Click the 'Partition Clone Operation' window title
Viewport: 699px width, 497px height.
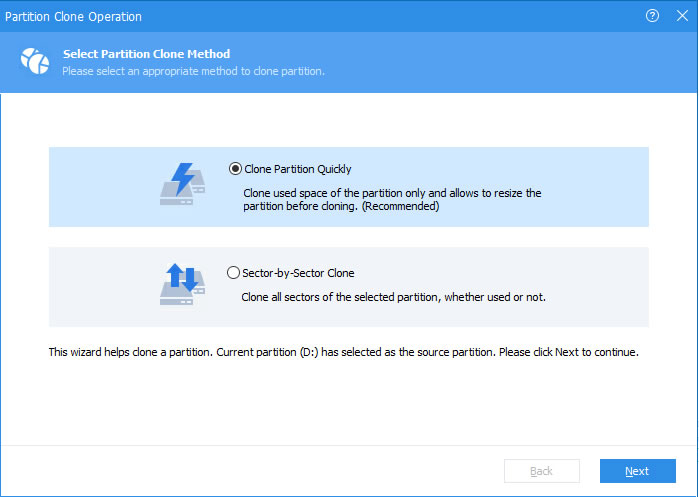coord(74,16)
